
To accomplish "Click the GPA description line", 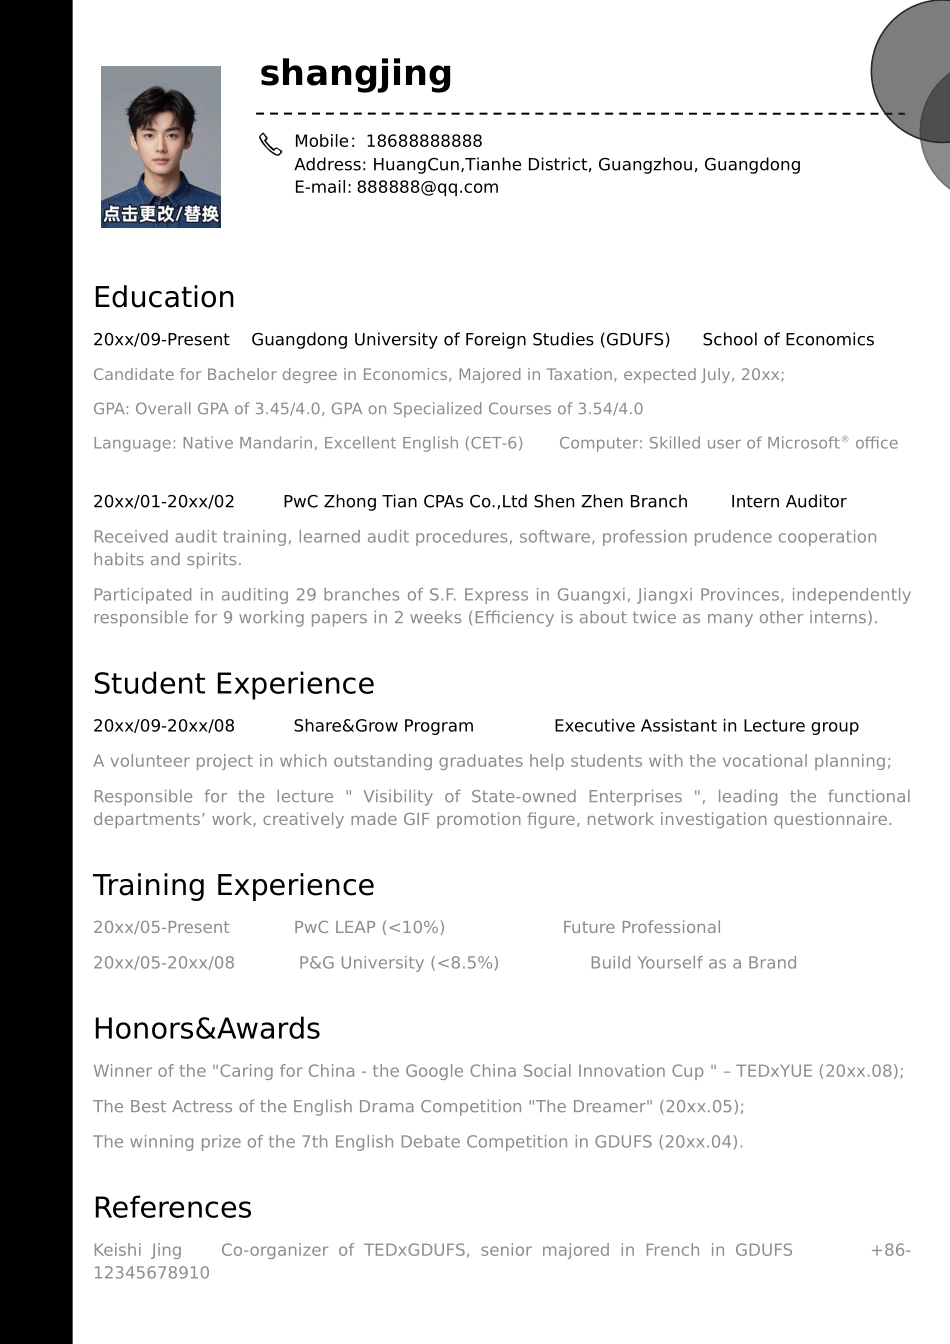I will click(x=368, y=409).
